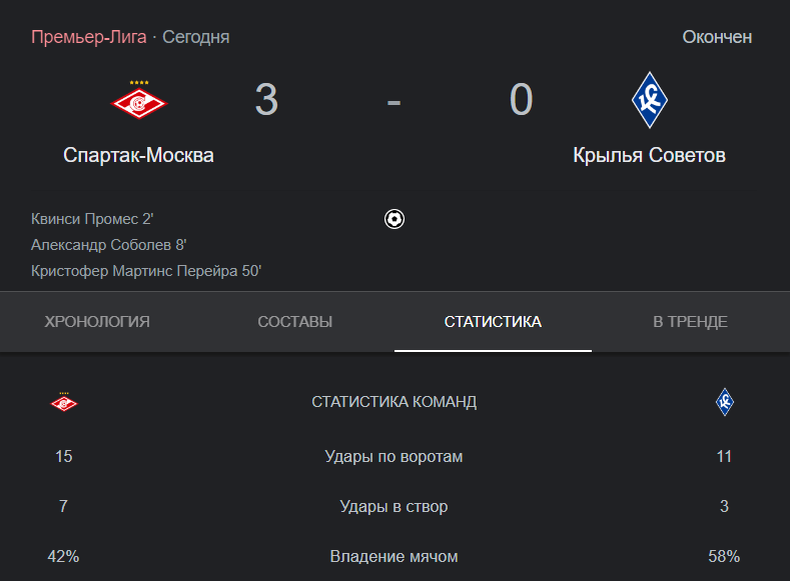Image resolution: width=790 pixels, height=581 pixels.
Task: Click the small Krylia Sovetov logo in statistics
Action: point(725,402)
